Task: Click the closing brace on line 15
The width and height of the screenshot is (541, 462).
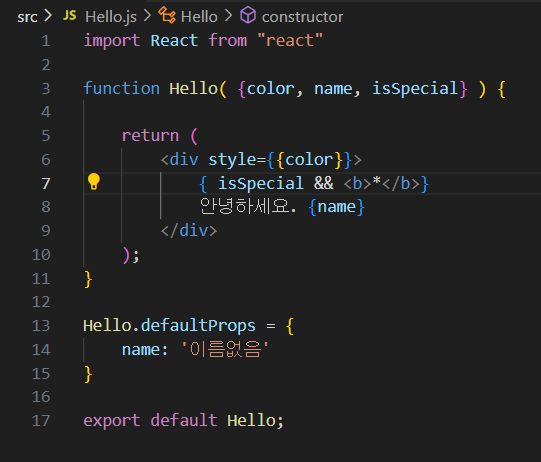Action: (88, 374)
